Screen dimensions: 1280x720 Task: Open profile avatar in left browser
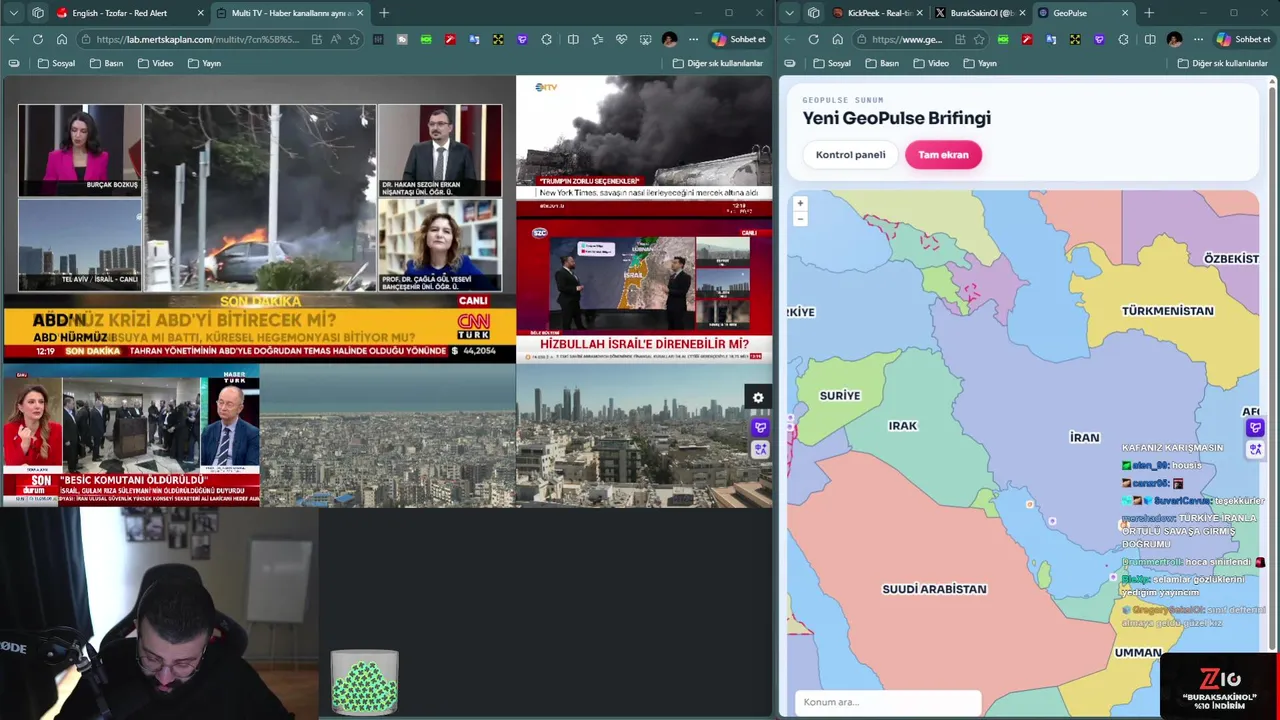click(x=669, y=39)
